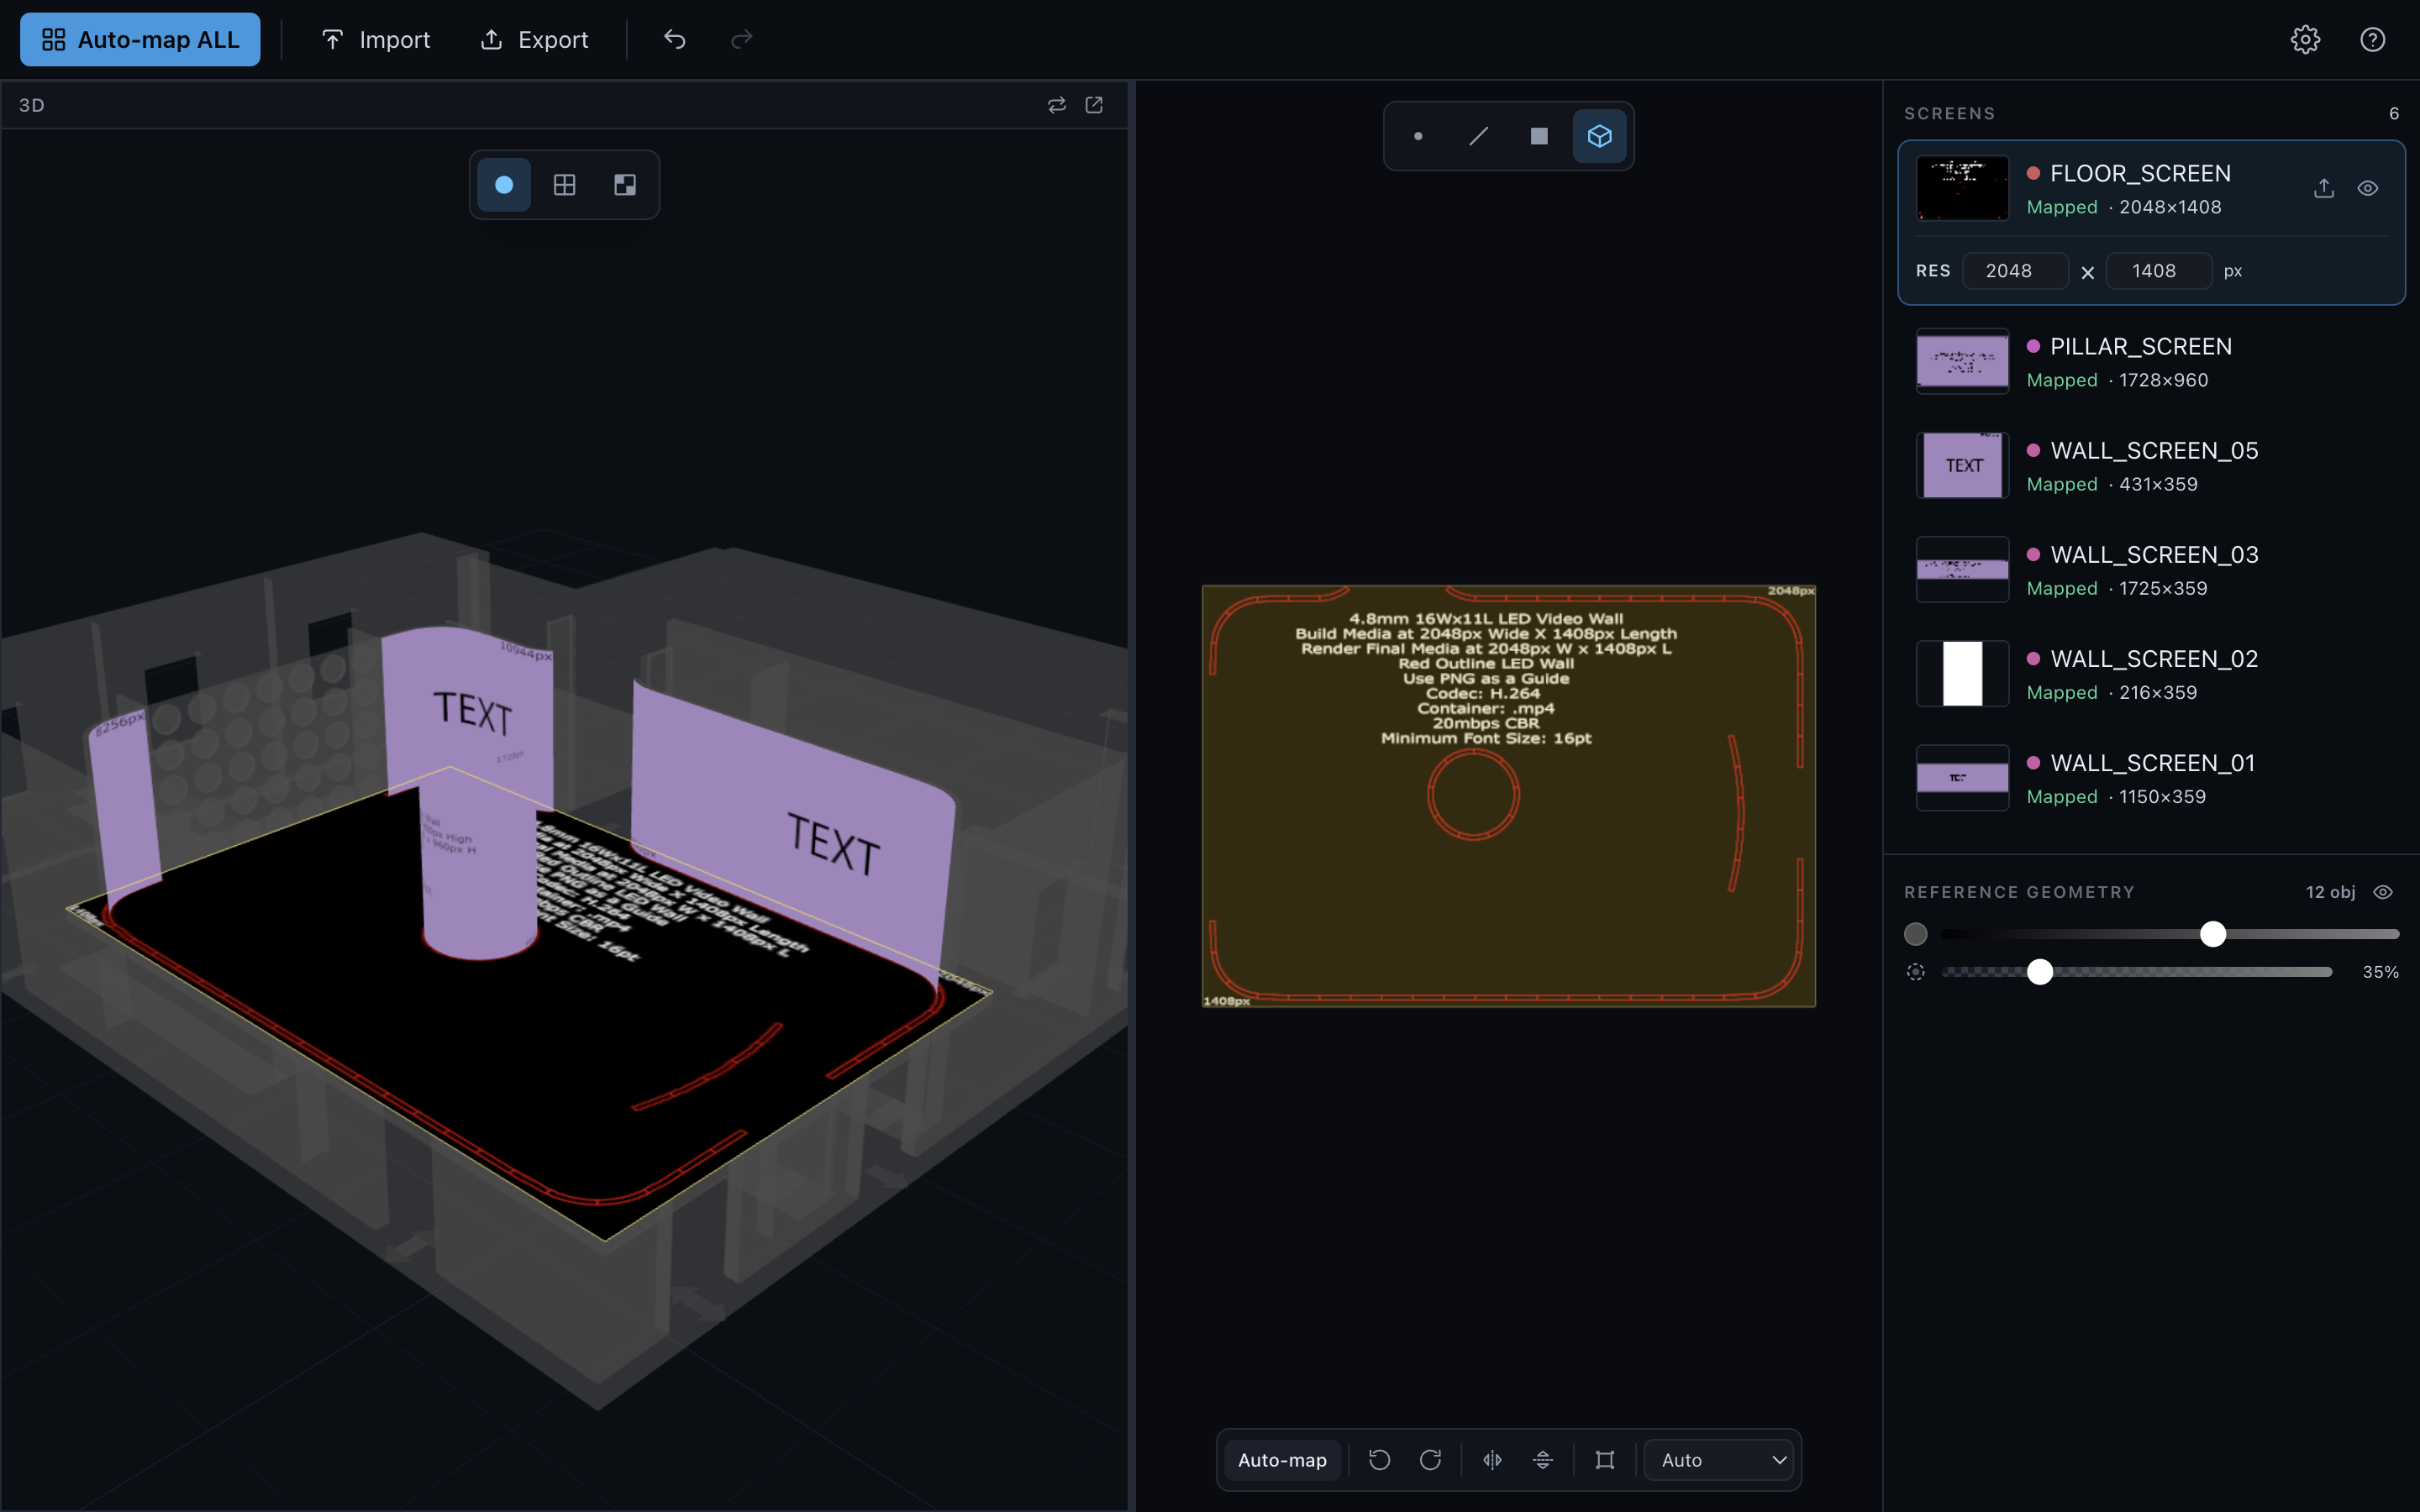Open the Export option
The image size is (2420, 1512).
(534, 39)
